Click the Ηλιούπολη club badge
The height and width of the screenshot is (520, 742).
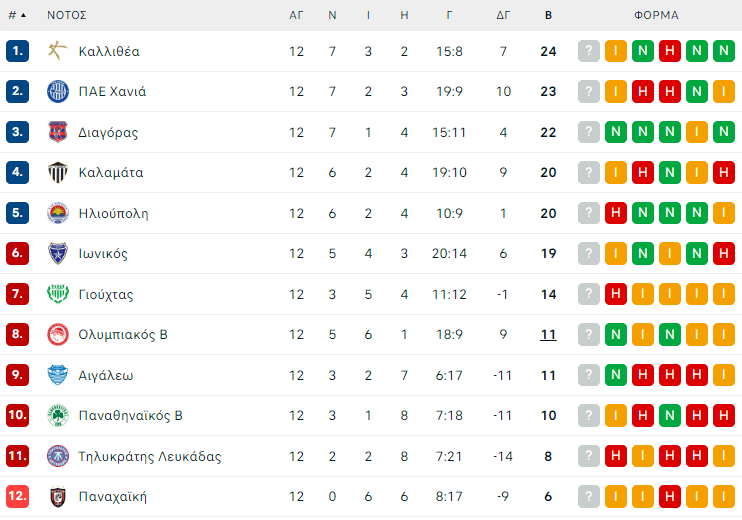[58, 213]
